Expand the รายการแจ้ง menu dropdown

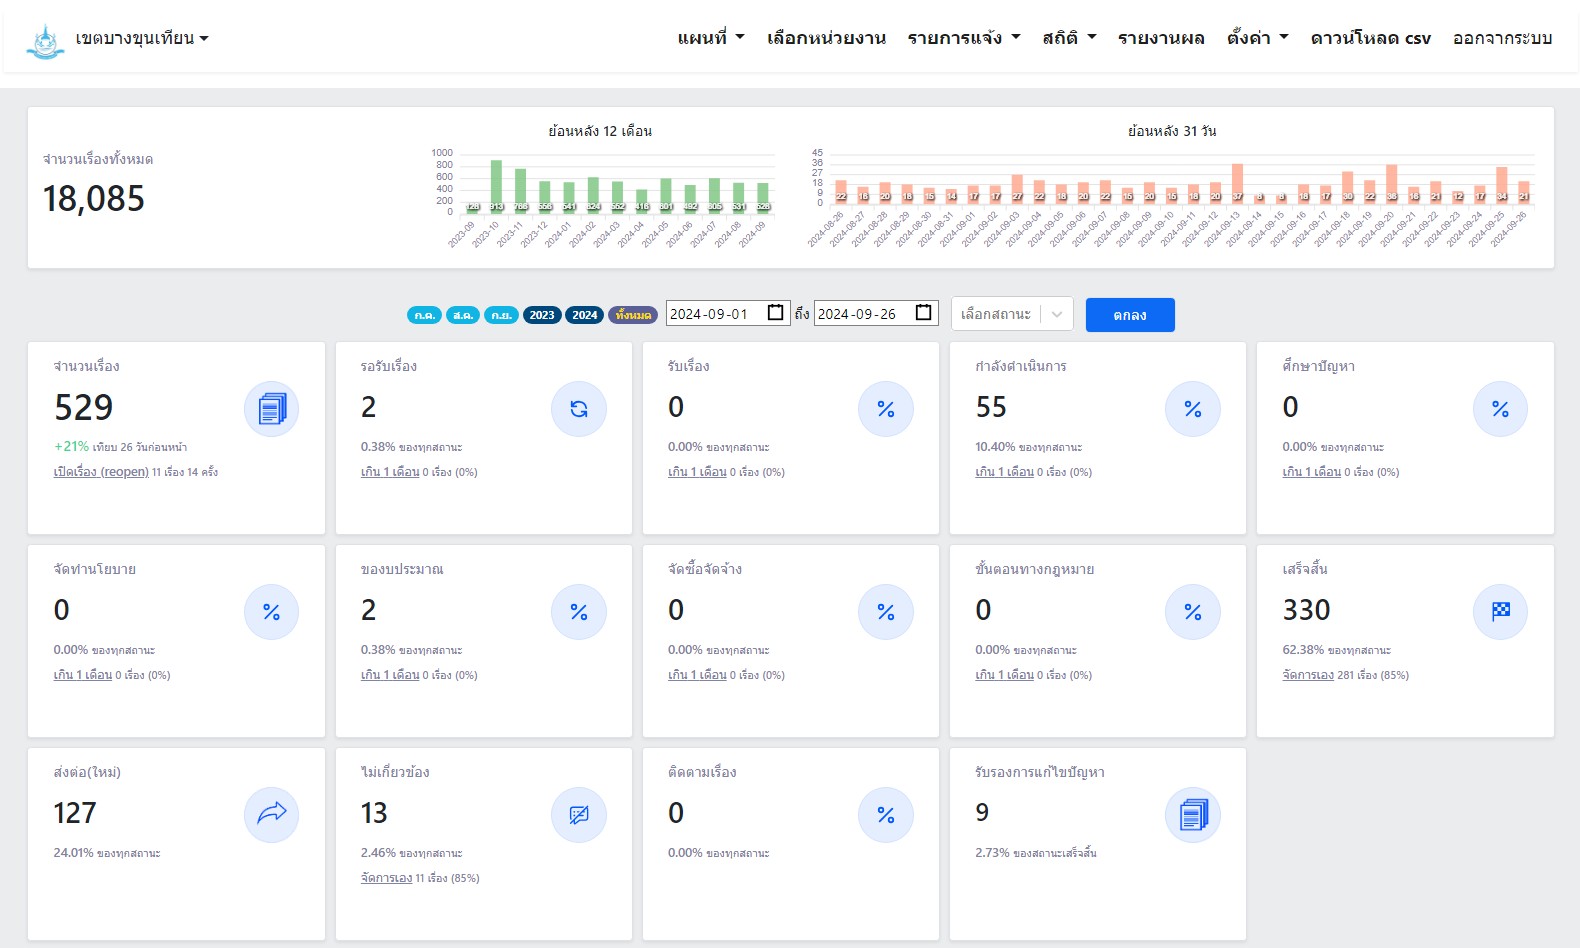coord(964,38)
